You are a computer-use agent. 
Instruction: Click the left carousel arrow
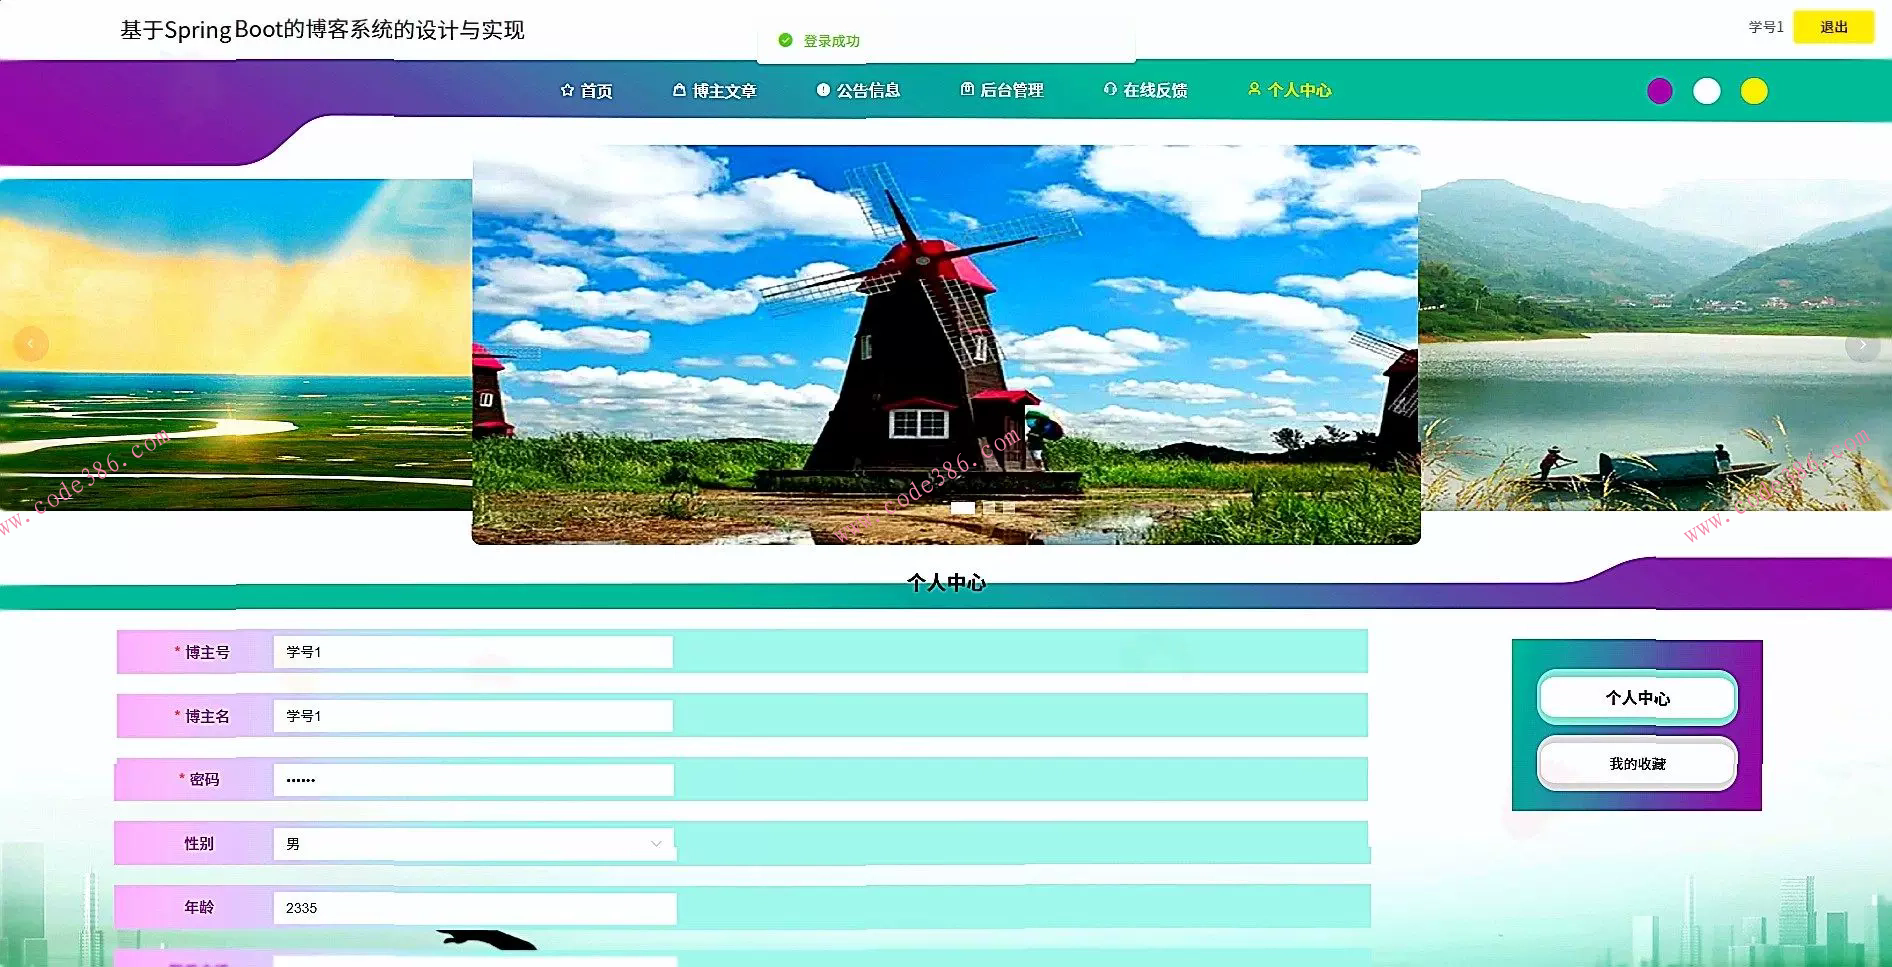click(x=28, y=344)
